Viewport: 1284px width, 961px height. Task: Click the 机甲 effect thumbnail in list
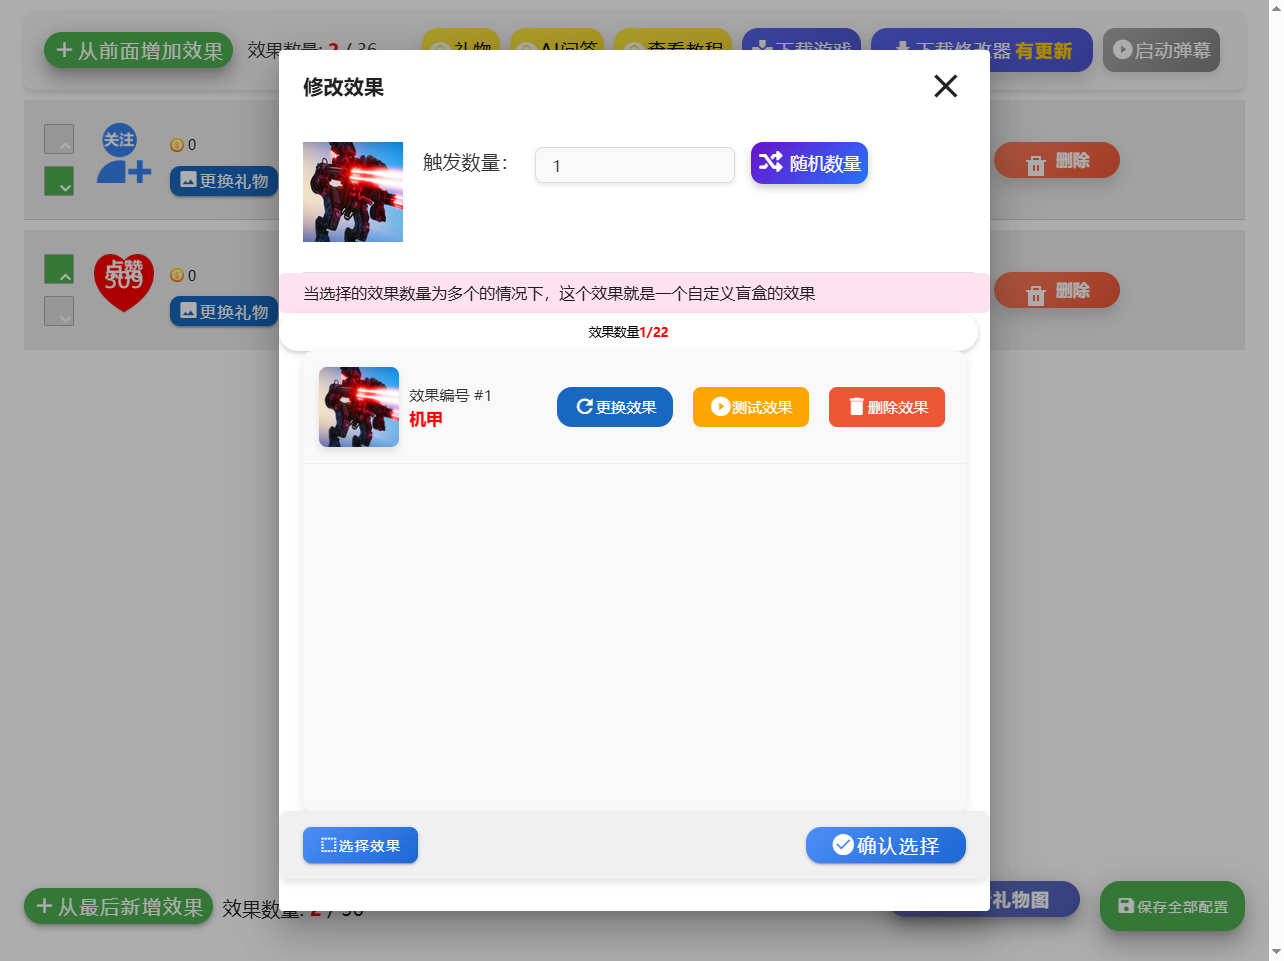pos(359,407)
